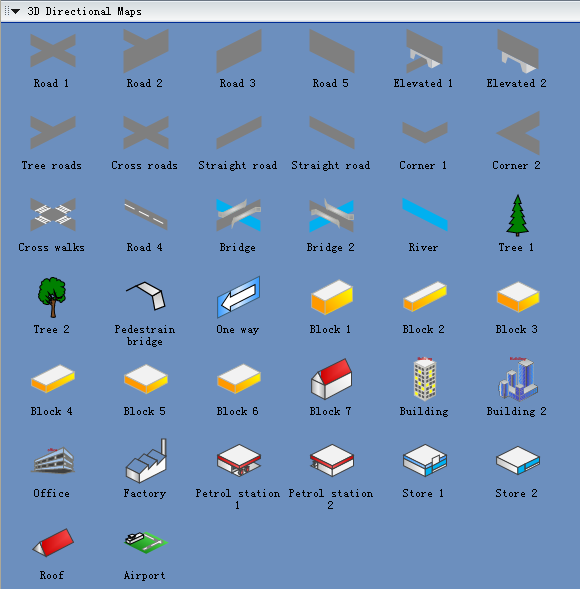The width and height of the screenshot is (580, 589).
Task: Pick the One way arrow sign
Action: pyautogui.click(x=239, y=297)
